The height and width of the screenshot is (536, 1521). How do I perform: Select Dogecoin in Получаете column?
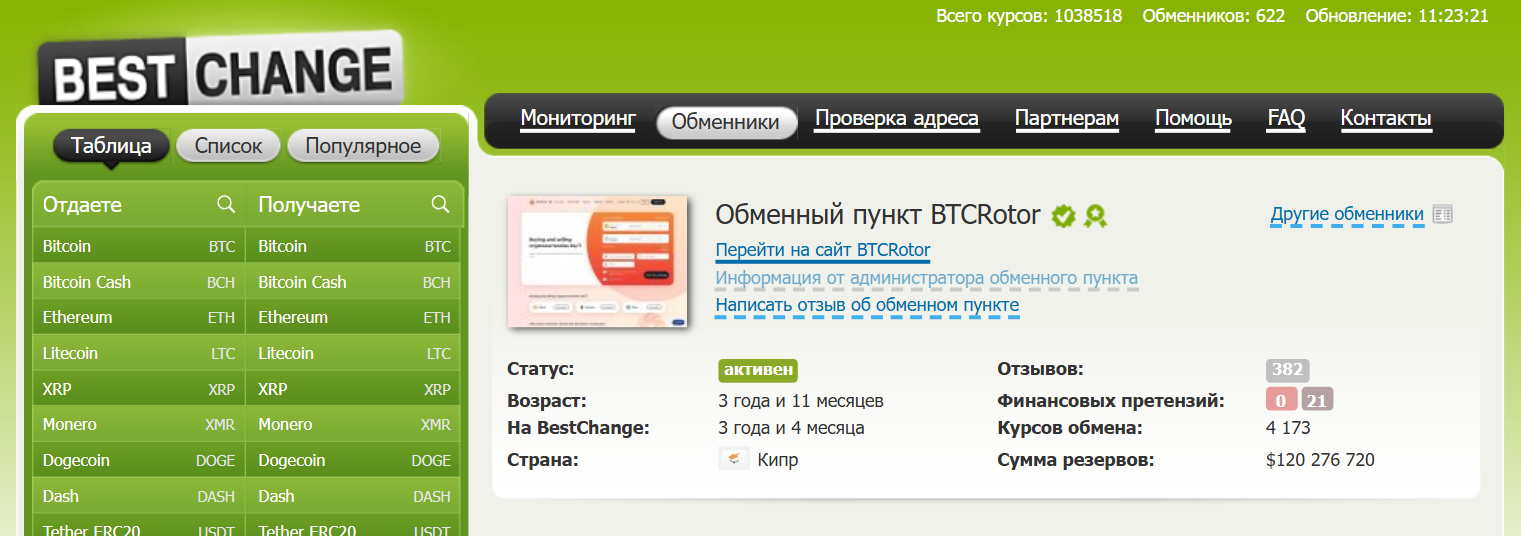click(354, 460)
